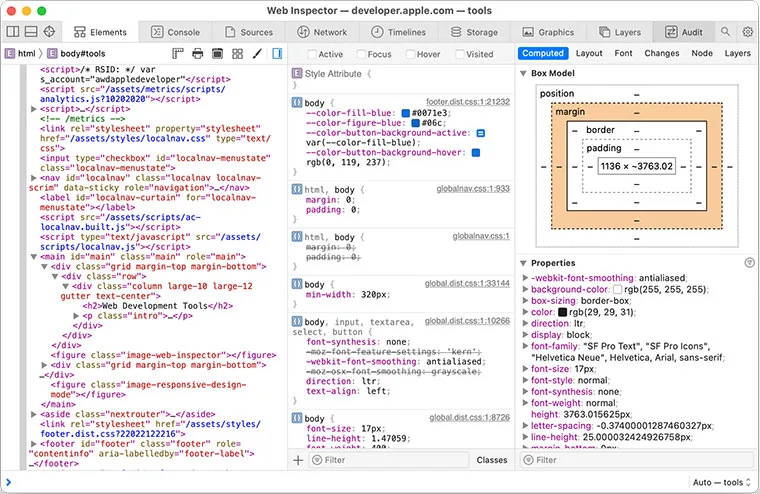
Task: Collapse the Properties section
Action: (523, 263)
